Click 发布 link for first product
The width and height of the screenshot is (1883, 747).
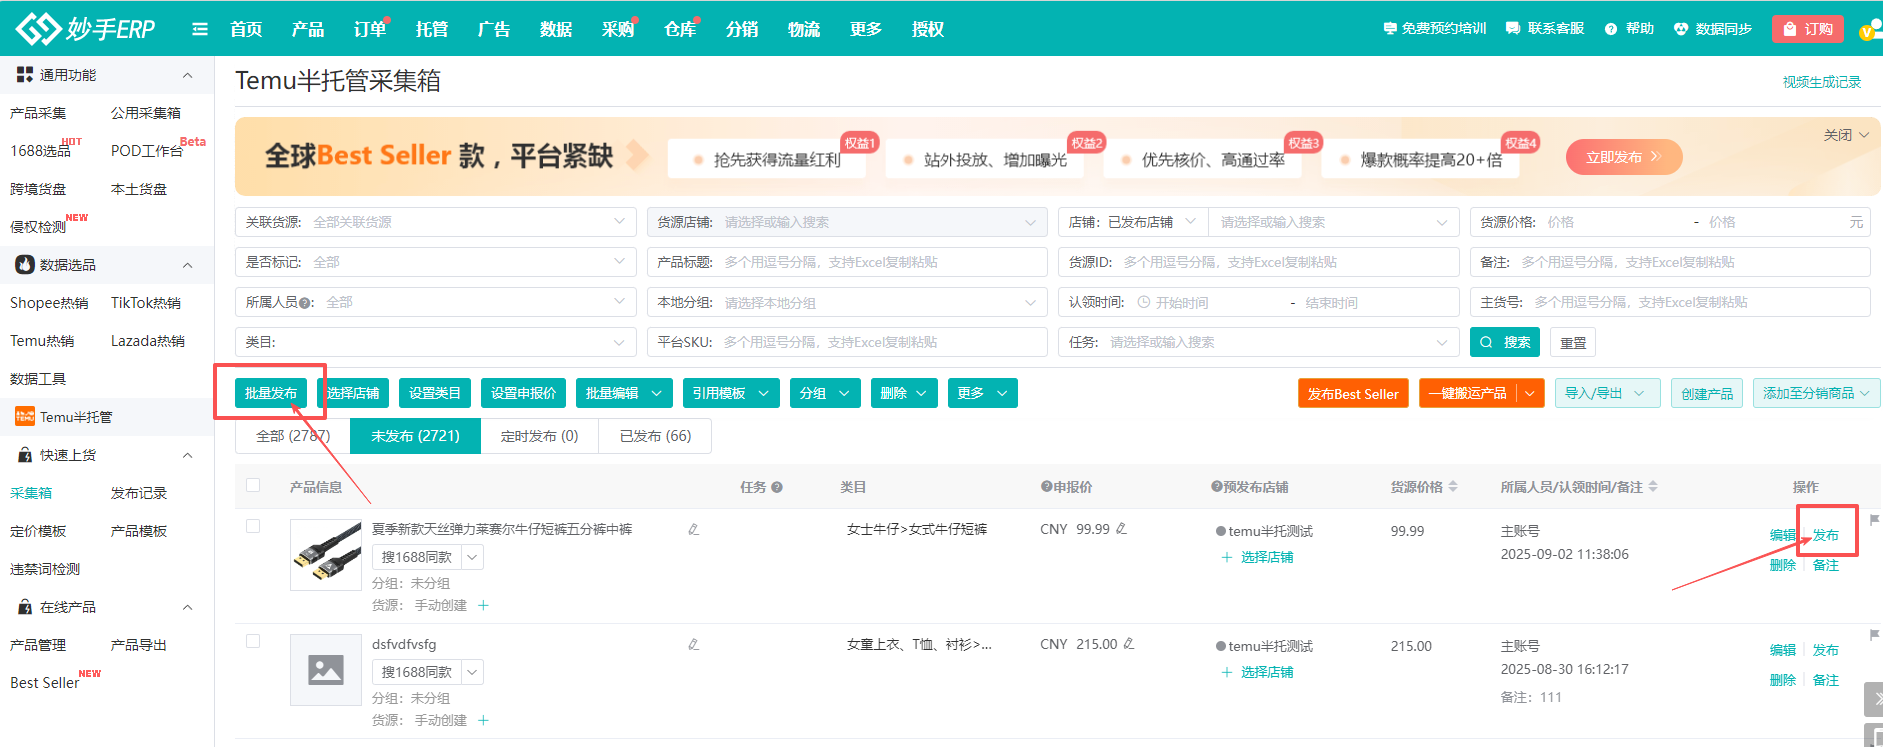click(x=1825, y=535)
